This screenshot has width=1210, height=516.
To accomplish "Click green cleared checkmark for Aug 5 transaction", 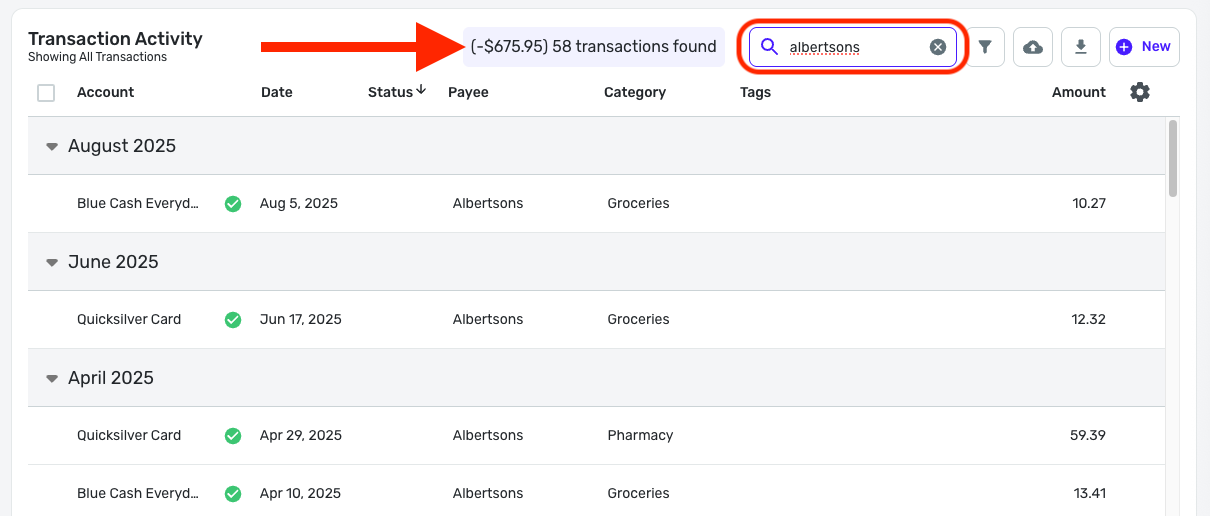I will [233, 204].
